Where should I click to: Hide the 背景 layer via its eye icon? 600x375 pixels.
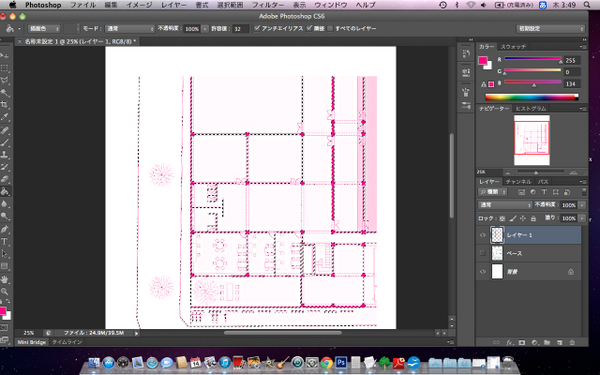pos(483,271)
